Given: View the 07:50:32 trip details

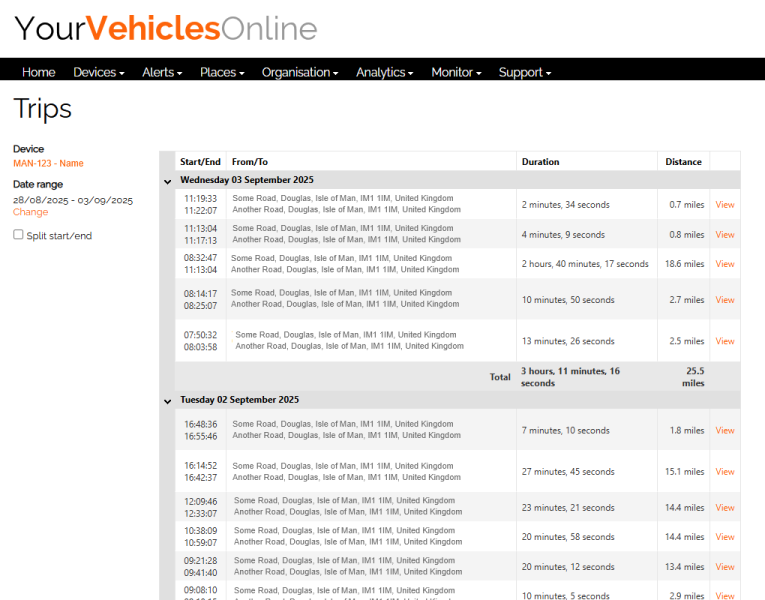Looking at the screenshot, I should pos(724,341).
